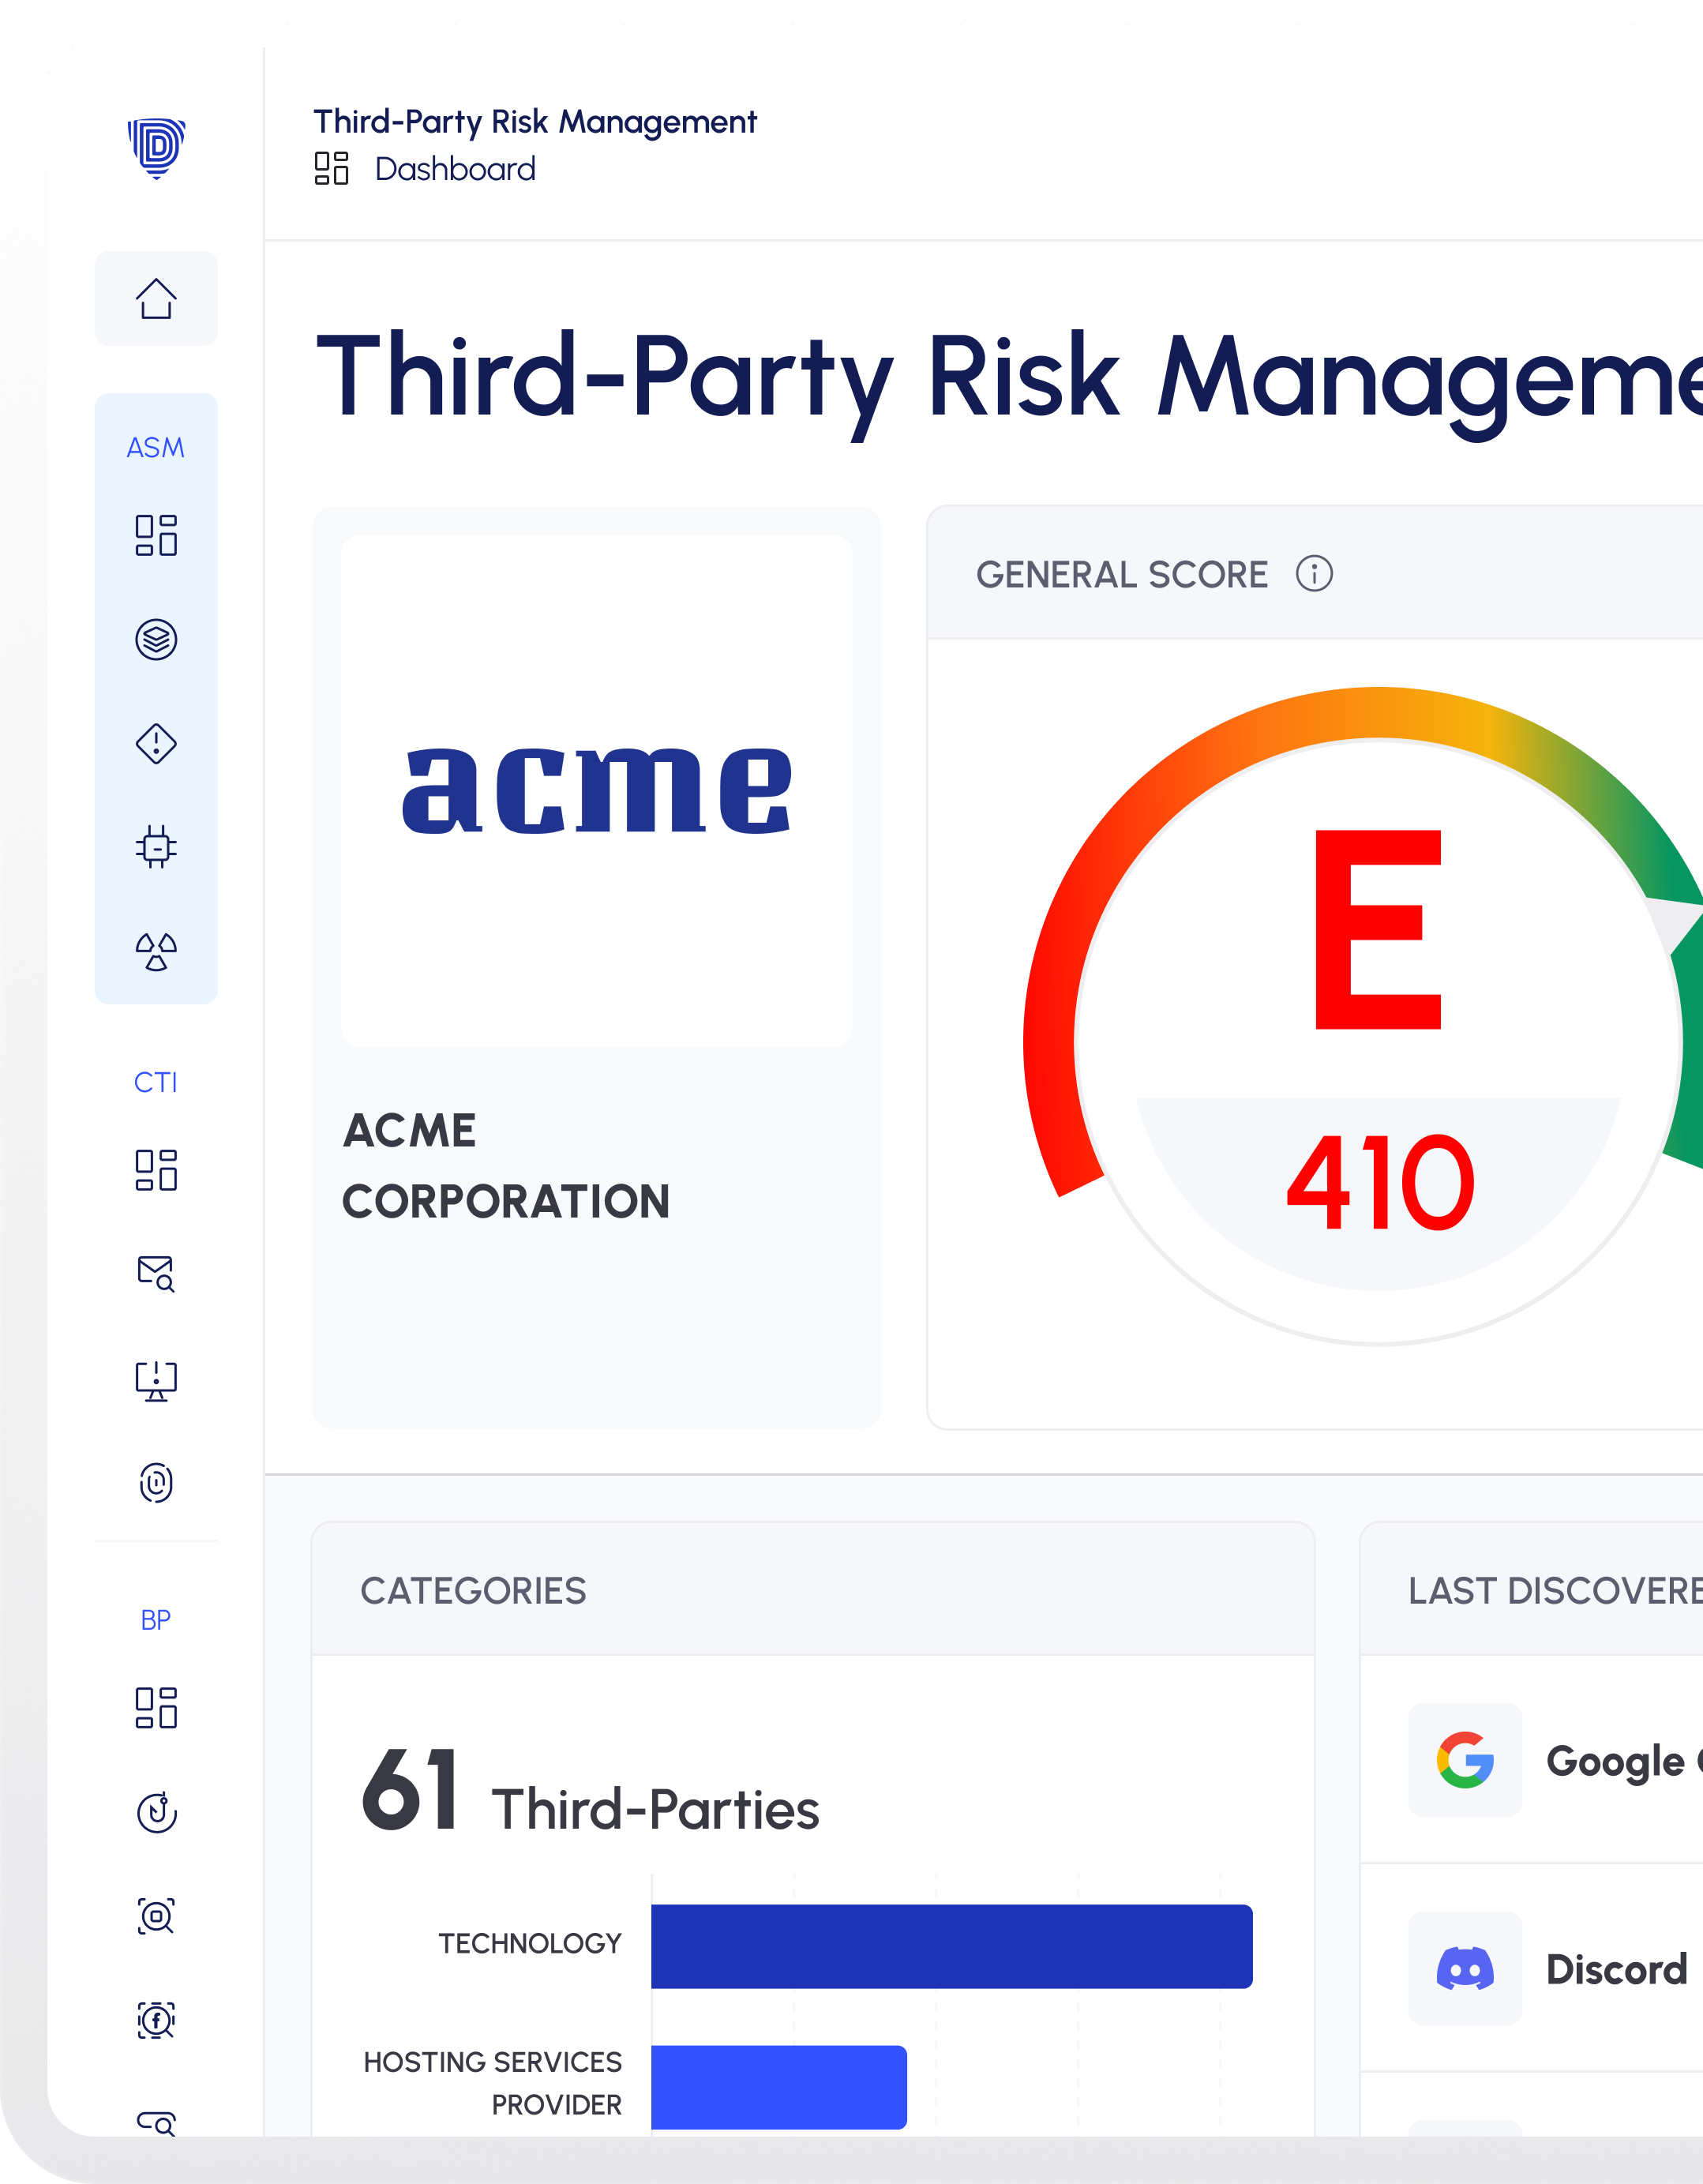
Task: Click the Dashboard breadcrumb link
Action: pos(454,169)
